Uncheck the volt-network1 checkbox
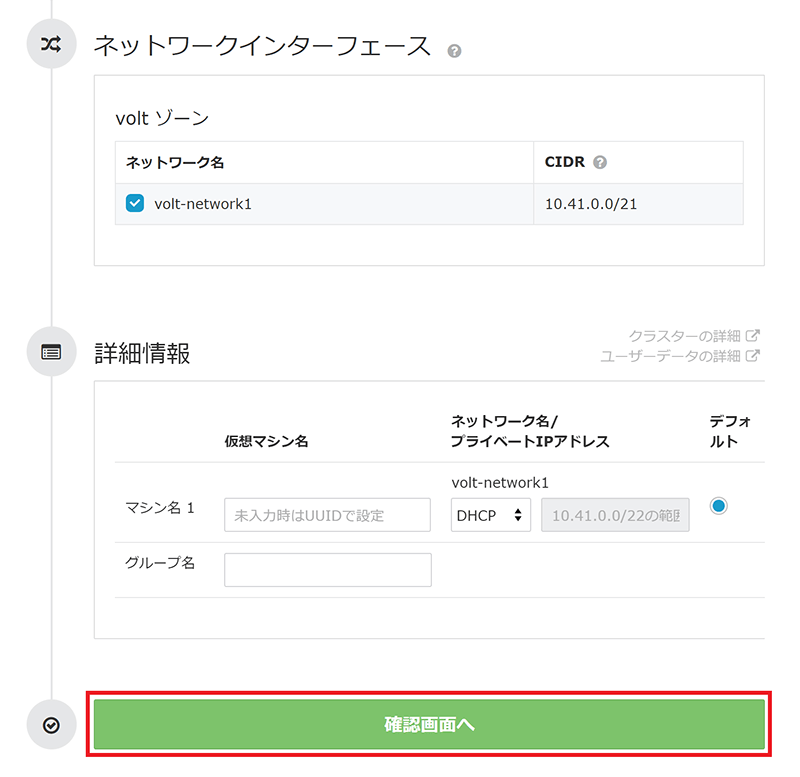800x777 pixels. click(135, 204)
